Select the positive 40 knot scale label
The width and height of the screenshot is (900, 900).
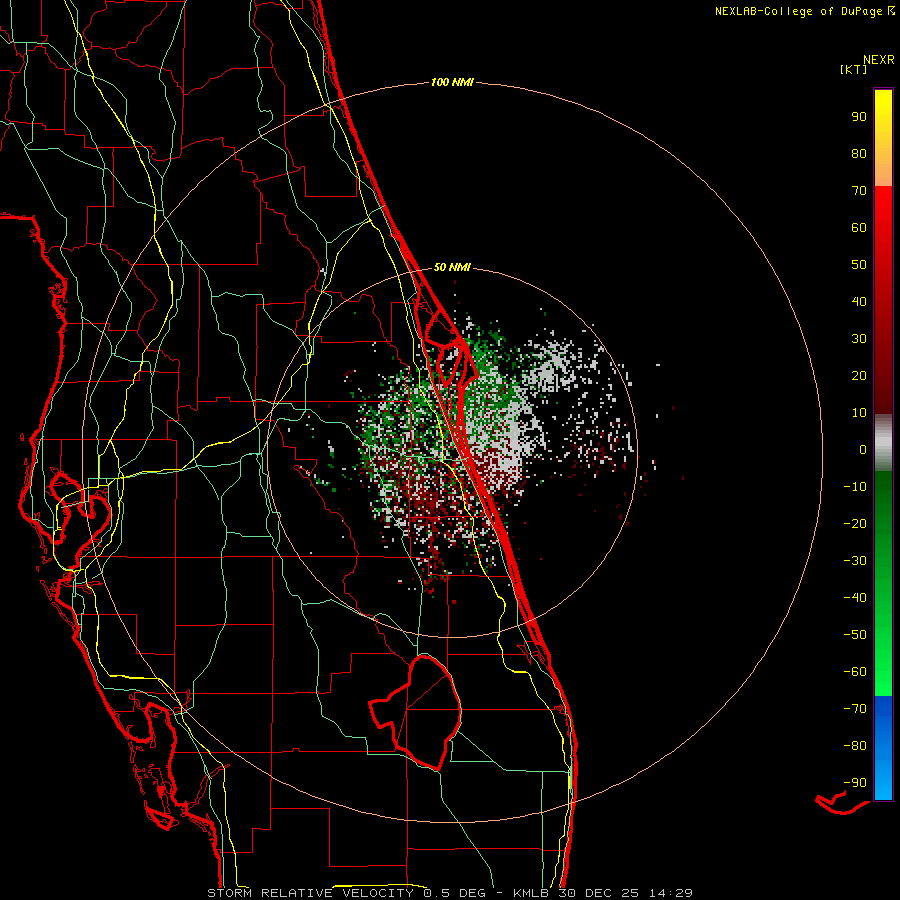click(859, 302)
